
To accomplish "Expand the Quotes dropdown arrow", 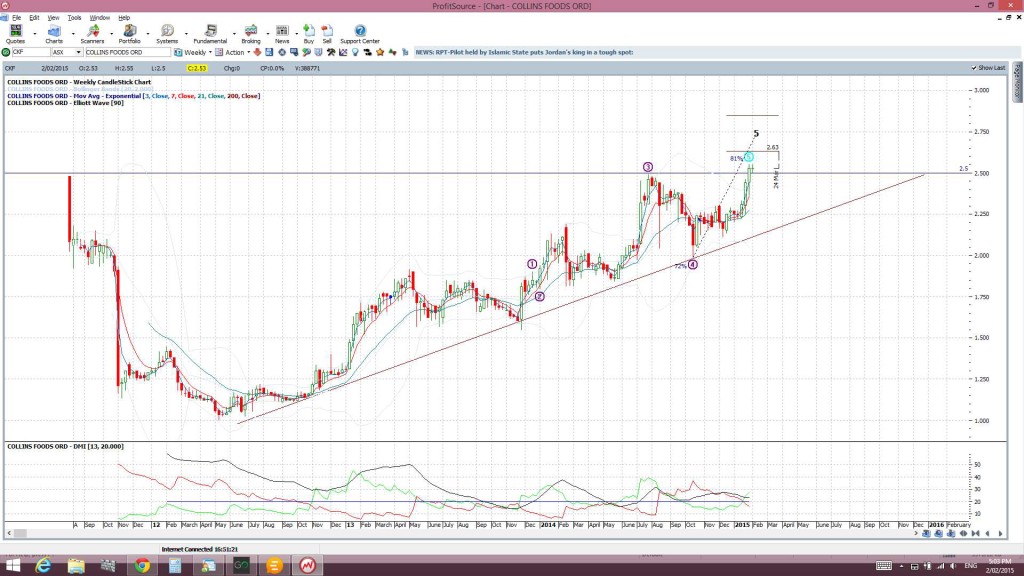I will [35, 33].
